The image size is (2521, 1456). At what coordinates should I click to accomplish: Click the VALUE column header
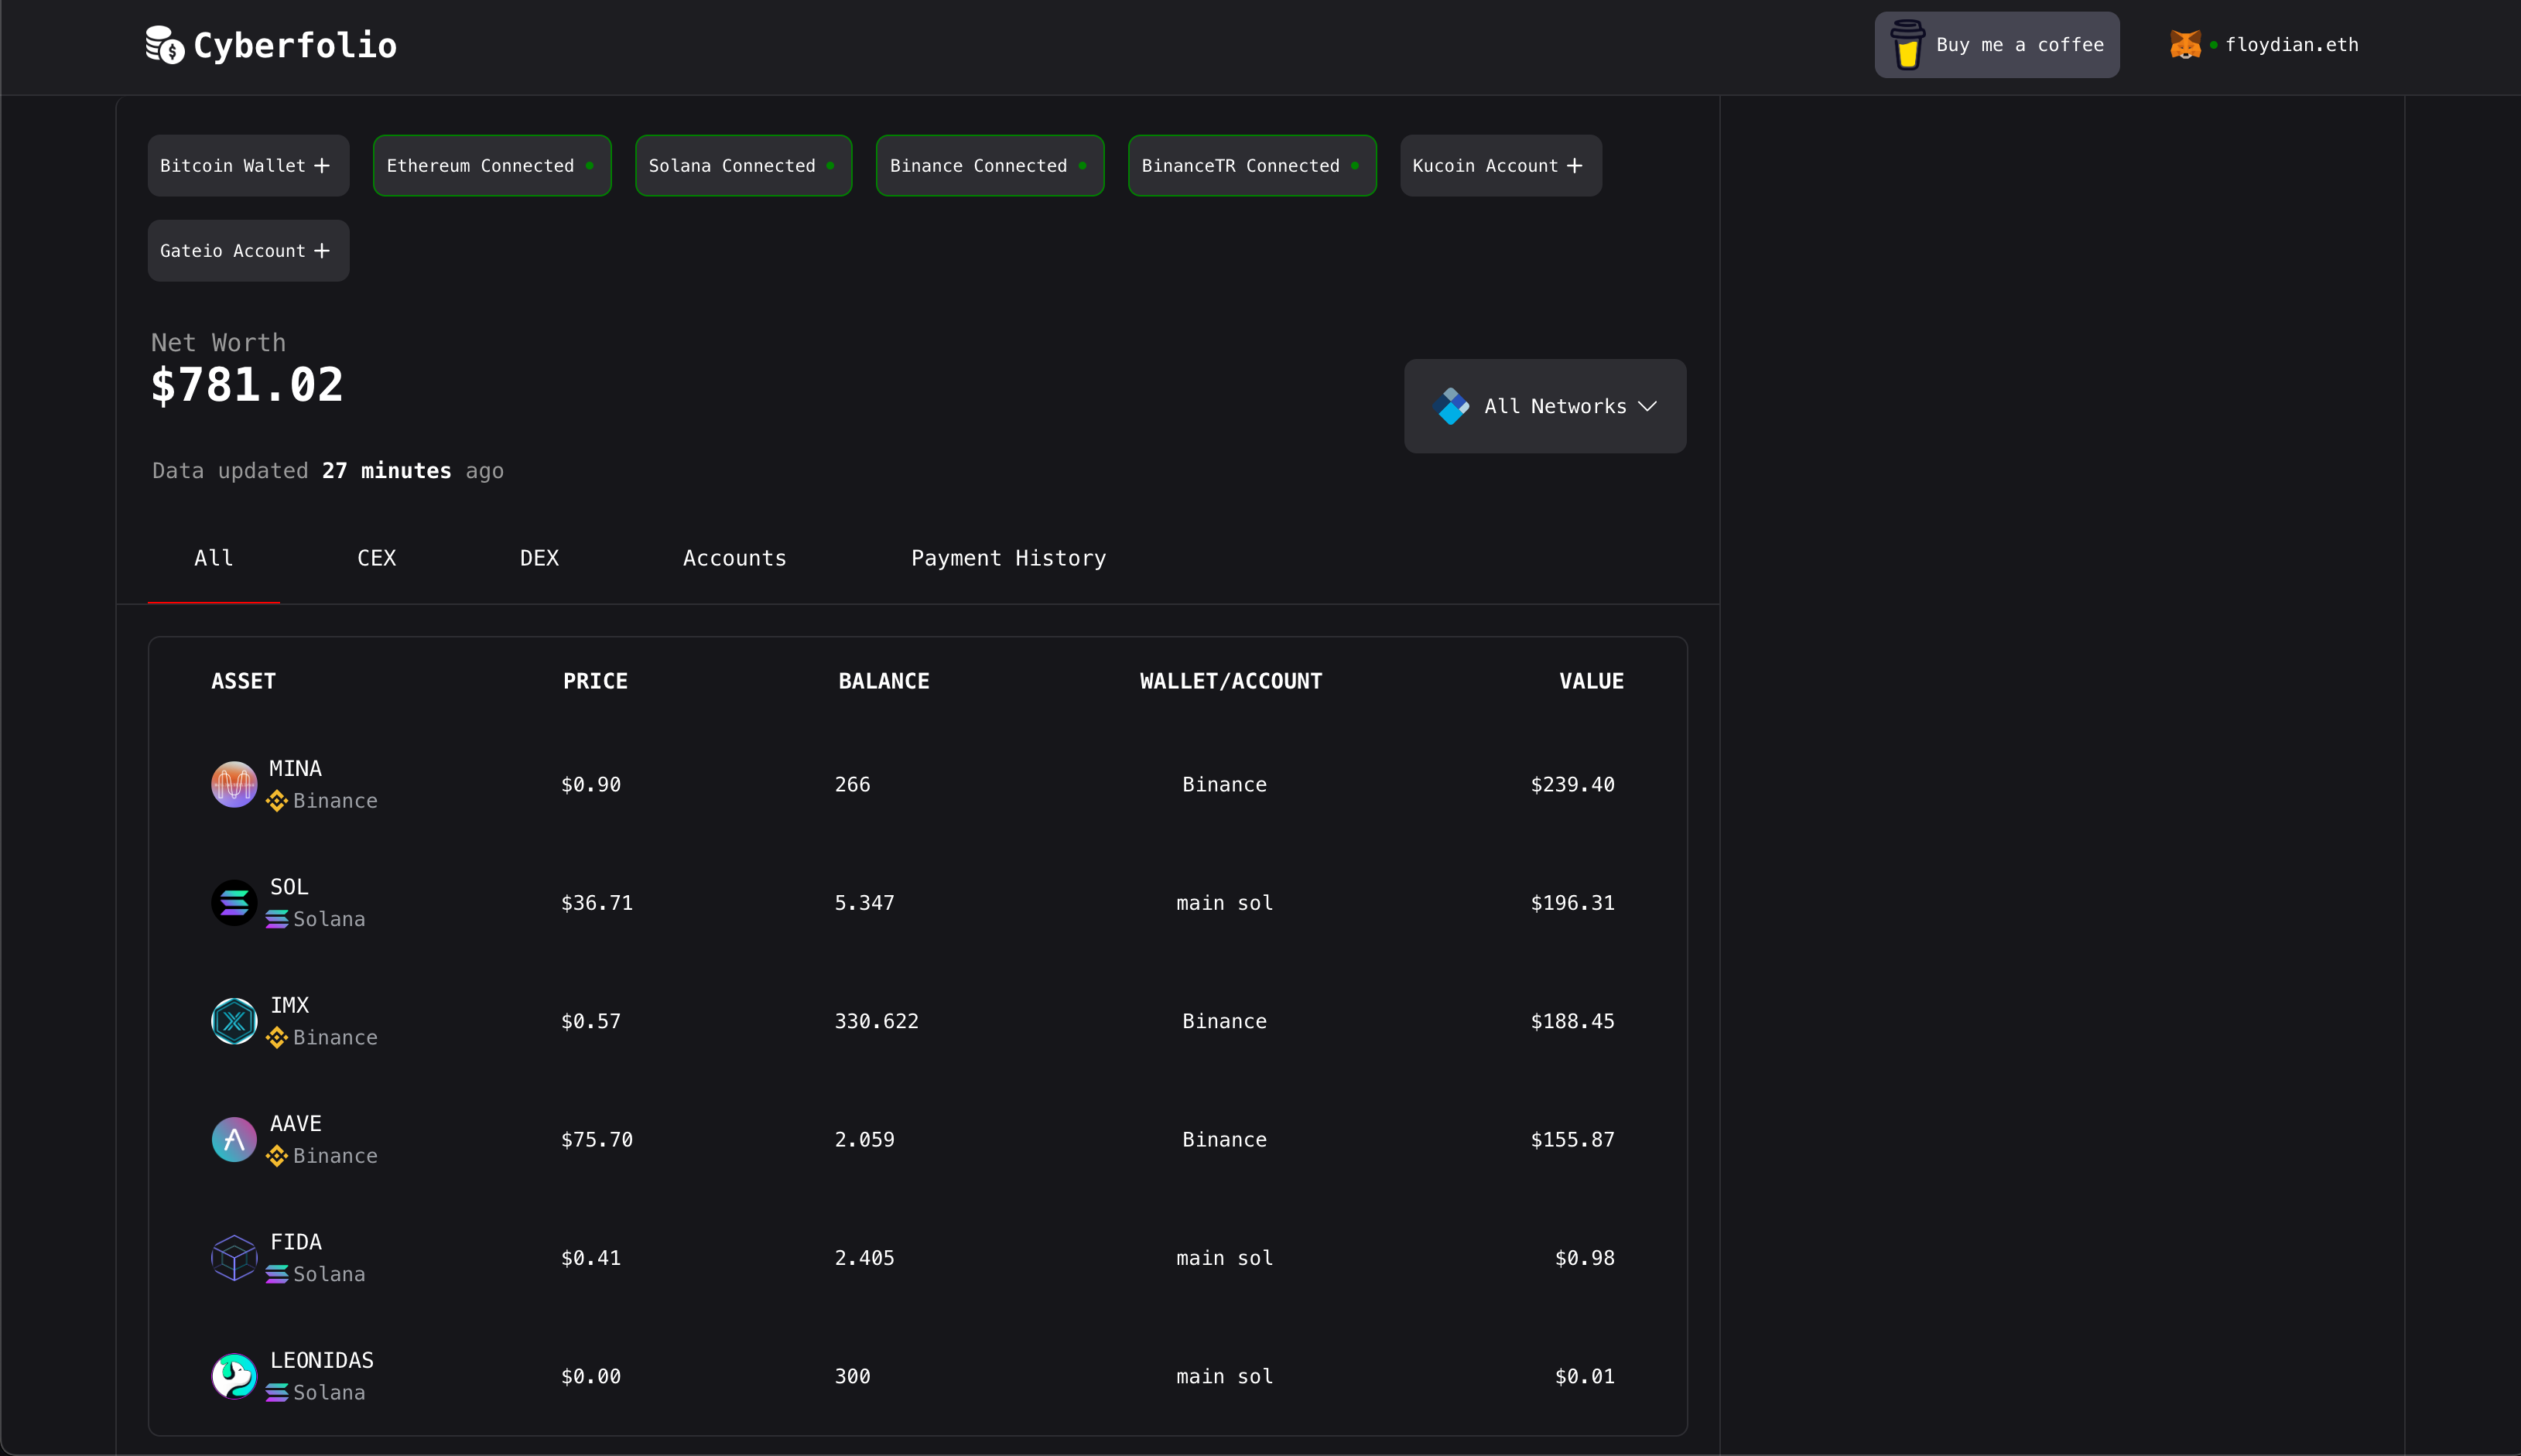coord(1591,681)
